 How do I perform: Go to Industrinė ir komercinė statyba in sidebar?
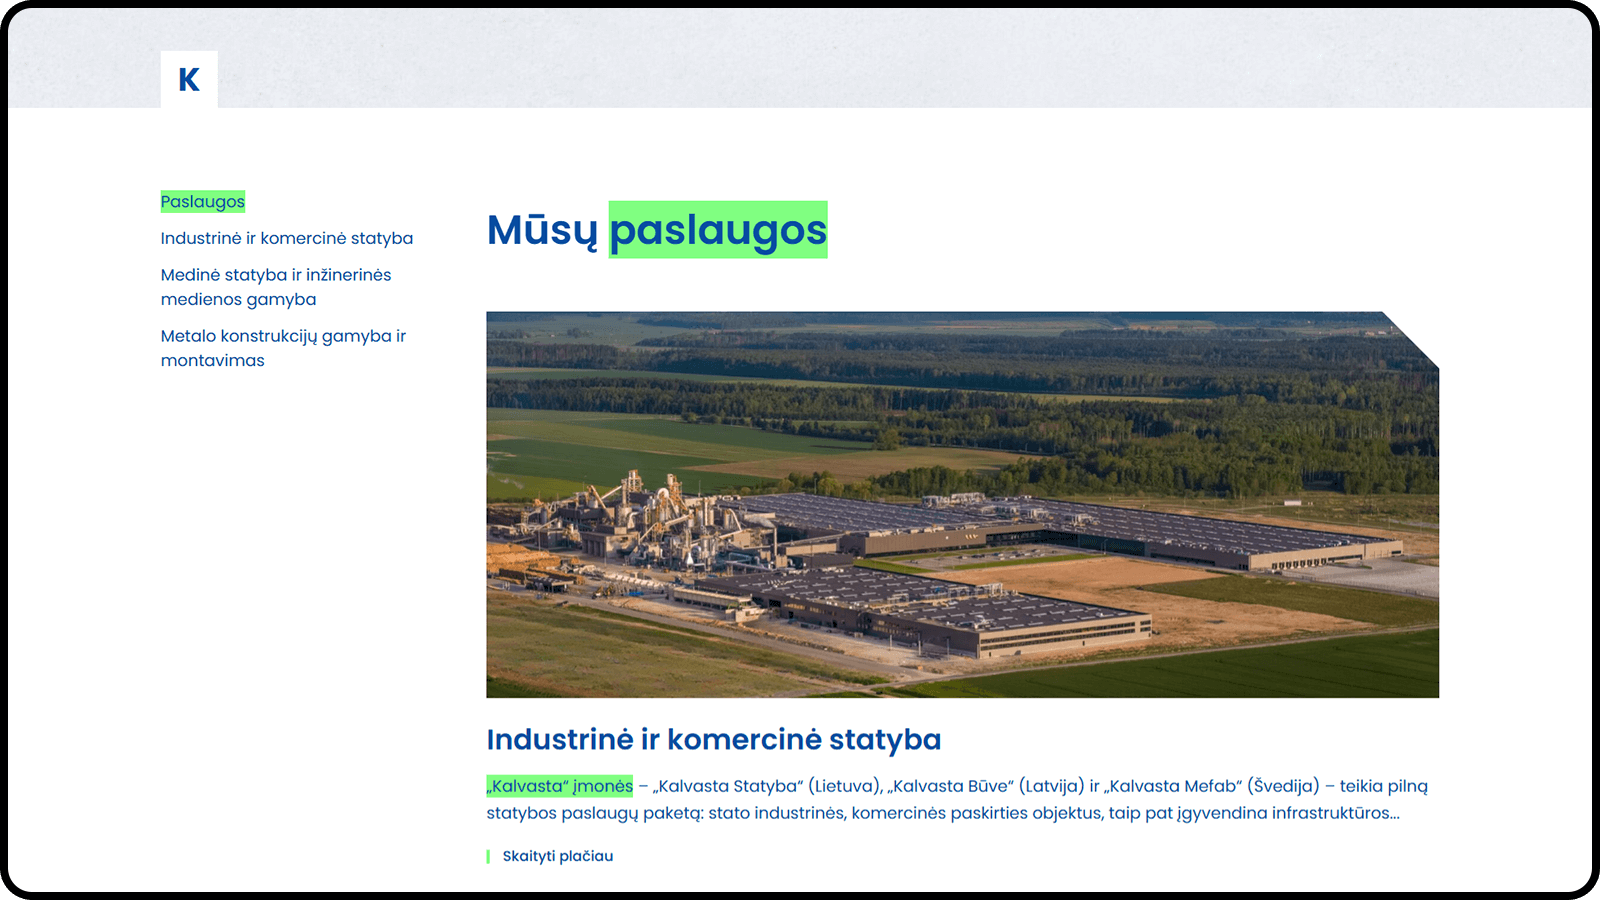(287, 238)
